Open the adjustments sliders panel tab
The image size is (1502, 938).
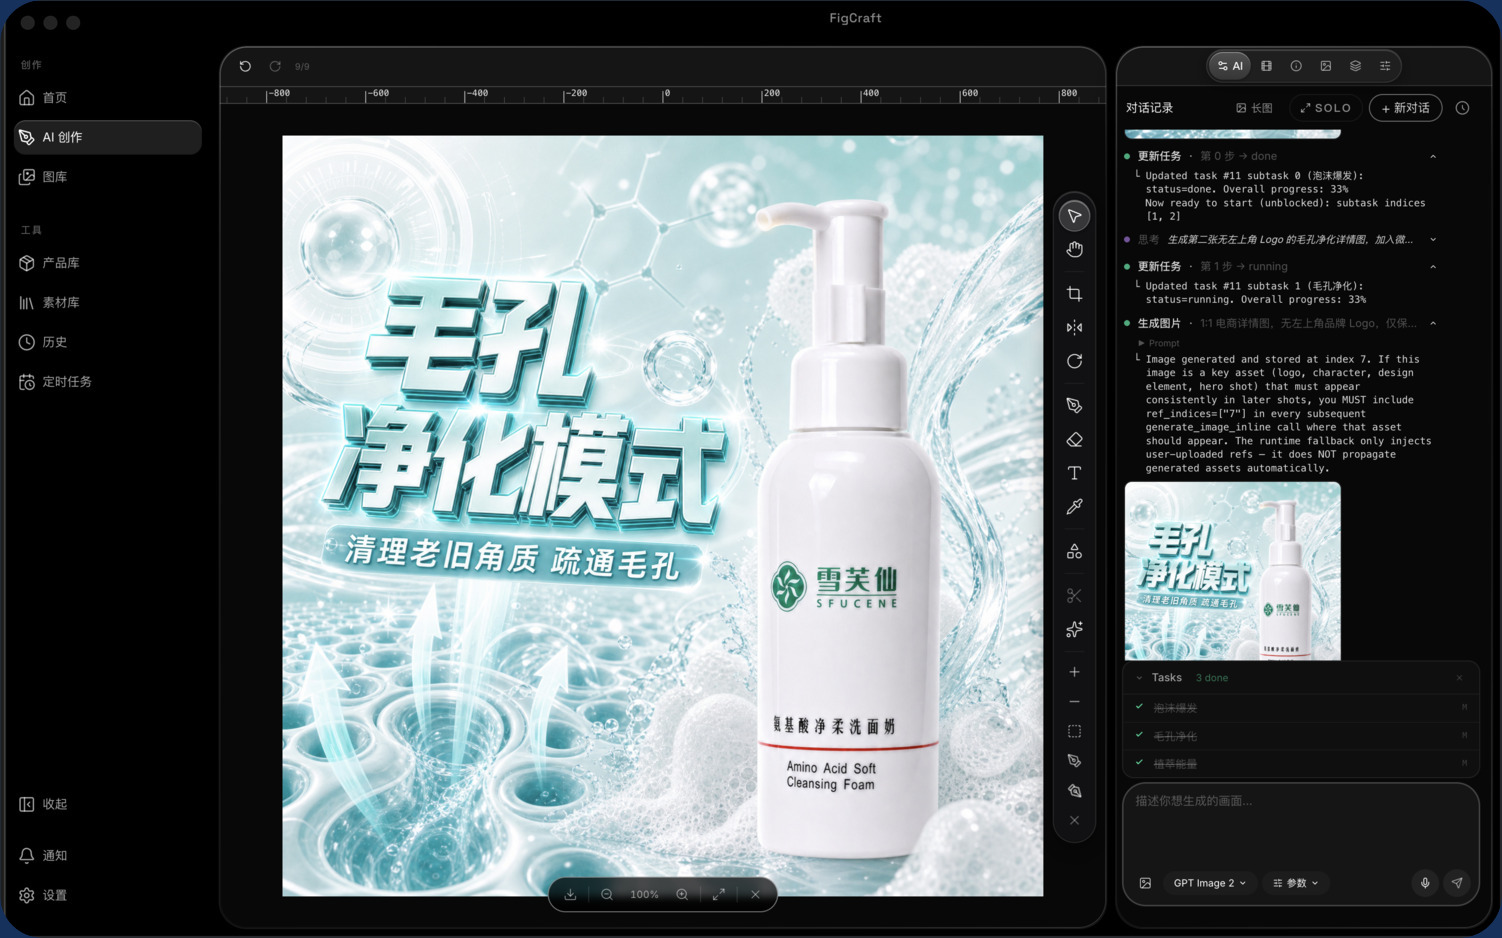coord(1385,66)
